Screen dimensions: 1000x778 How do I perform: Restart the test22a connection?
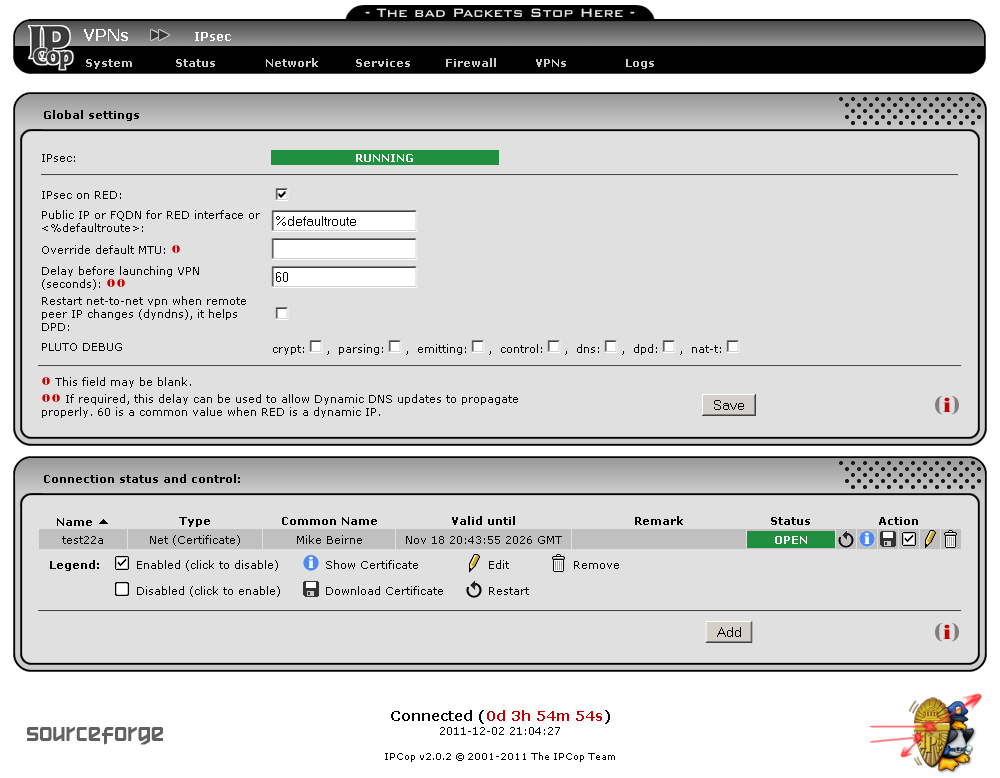pyautogui.click(x=846, y=539)
